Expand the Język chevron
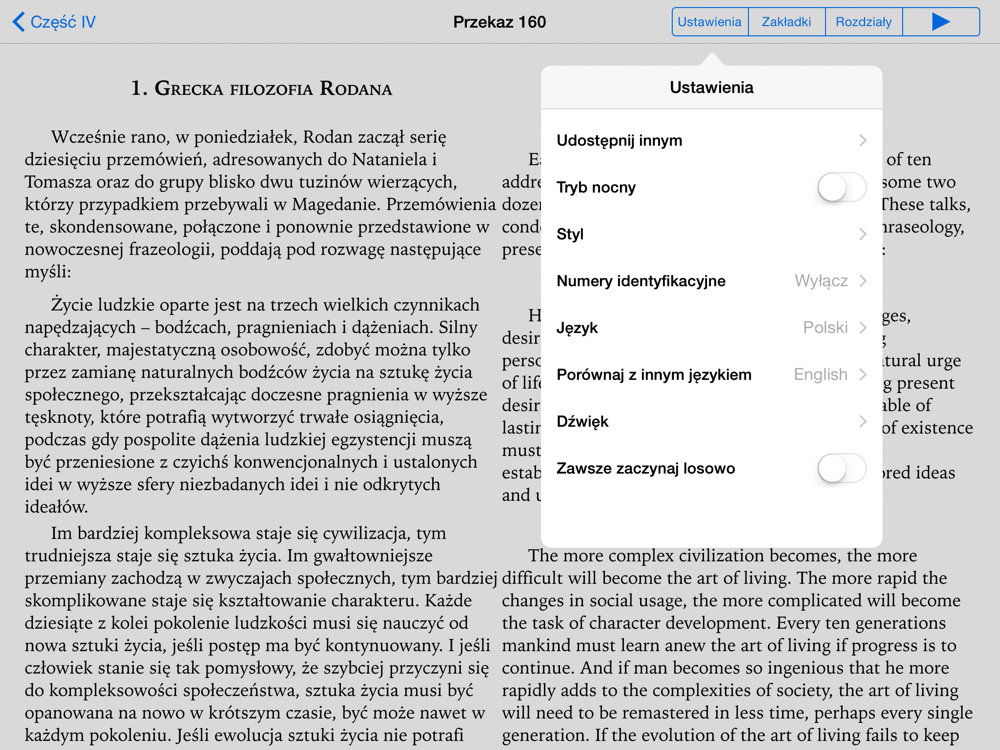This screenshot has height=750, width=1000. coord(862,328)
